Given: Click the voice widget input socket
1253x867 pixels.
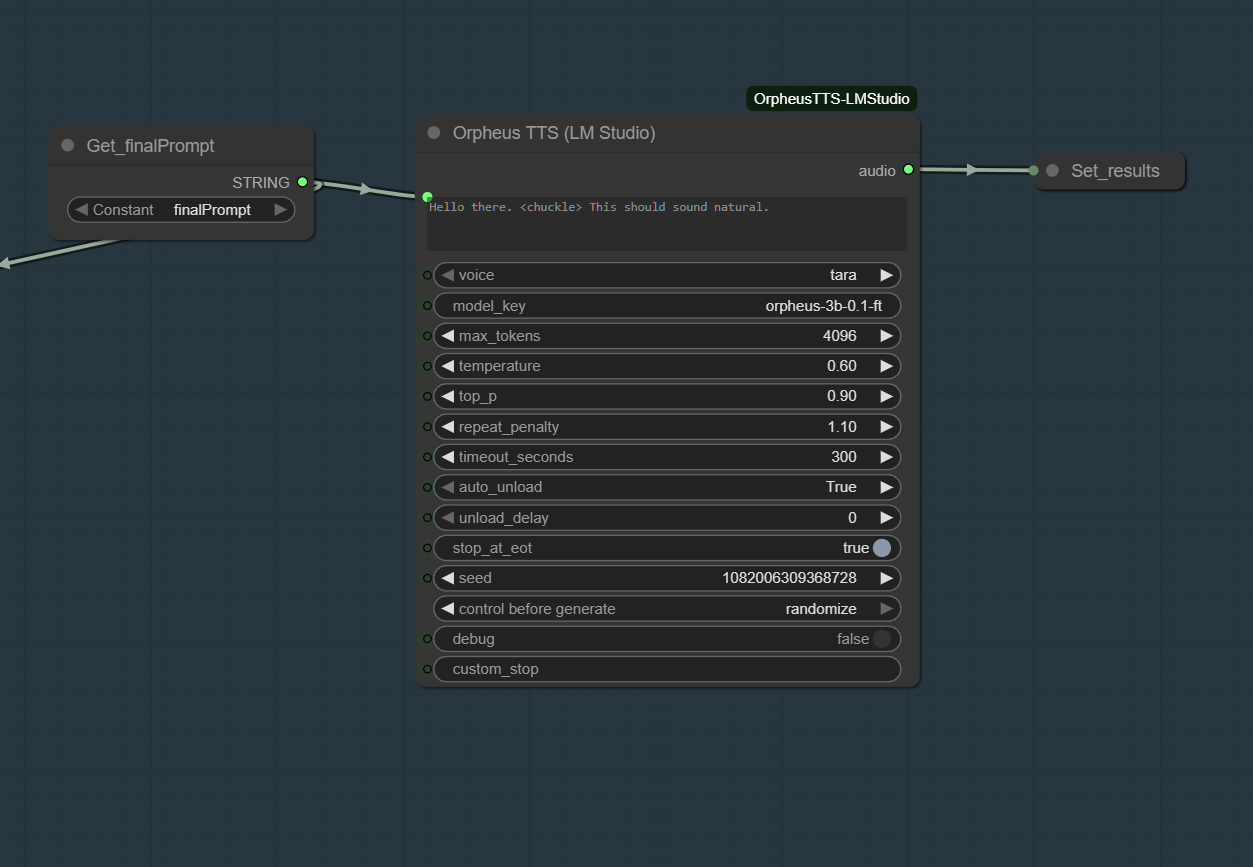Looking at the screenshot, I should click(427, 275).
